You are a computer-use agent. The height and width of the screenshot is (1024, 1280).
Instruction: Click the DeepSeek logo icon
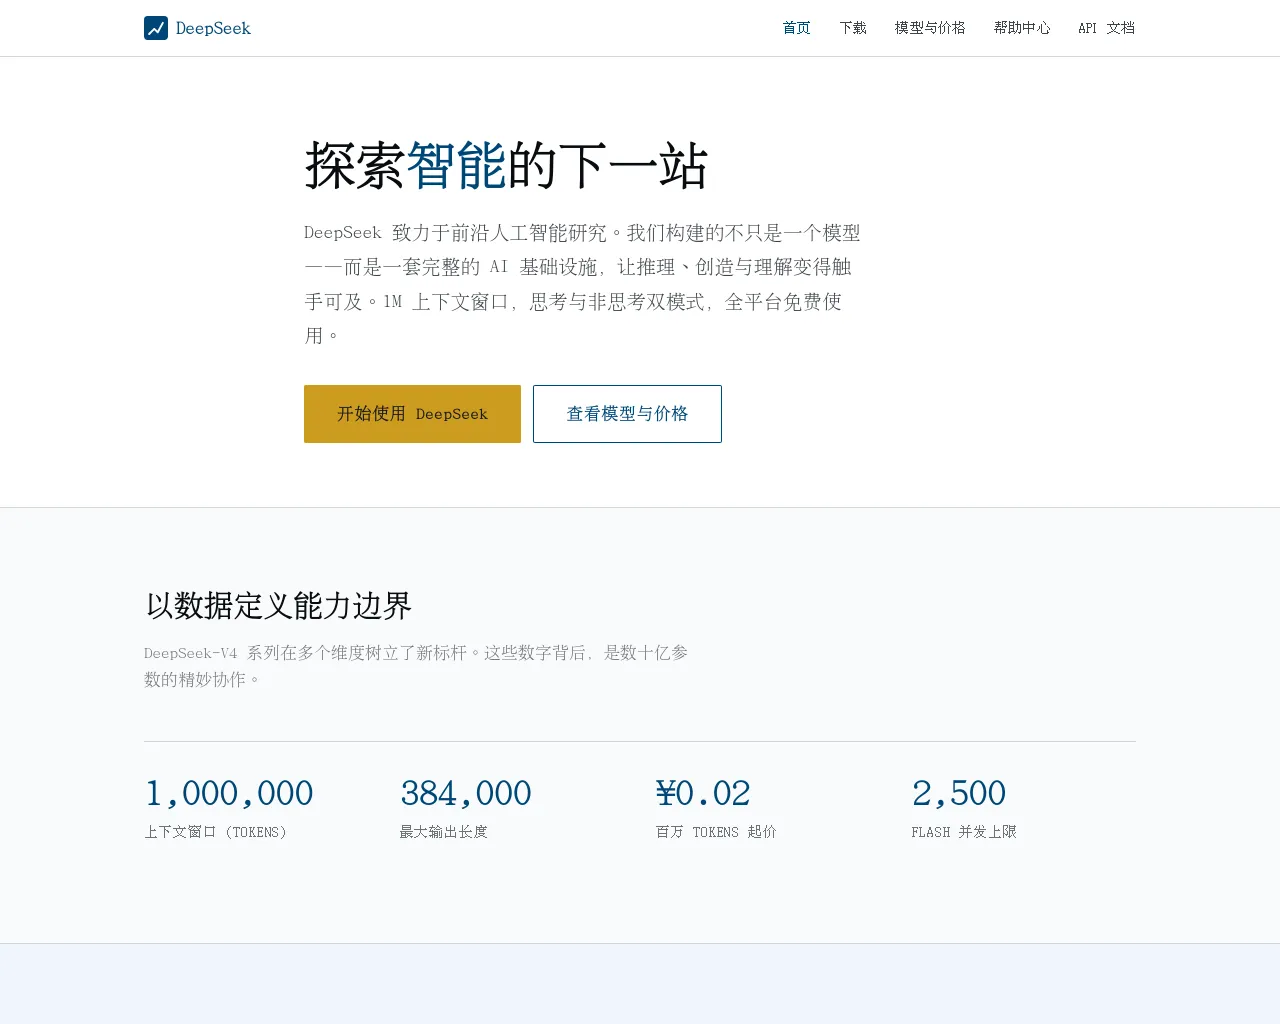click(156, 28)
